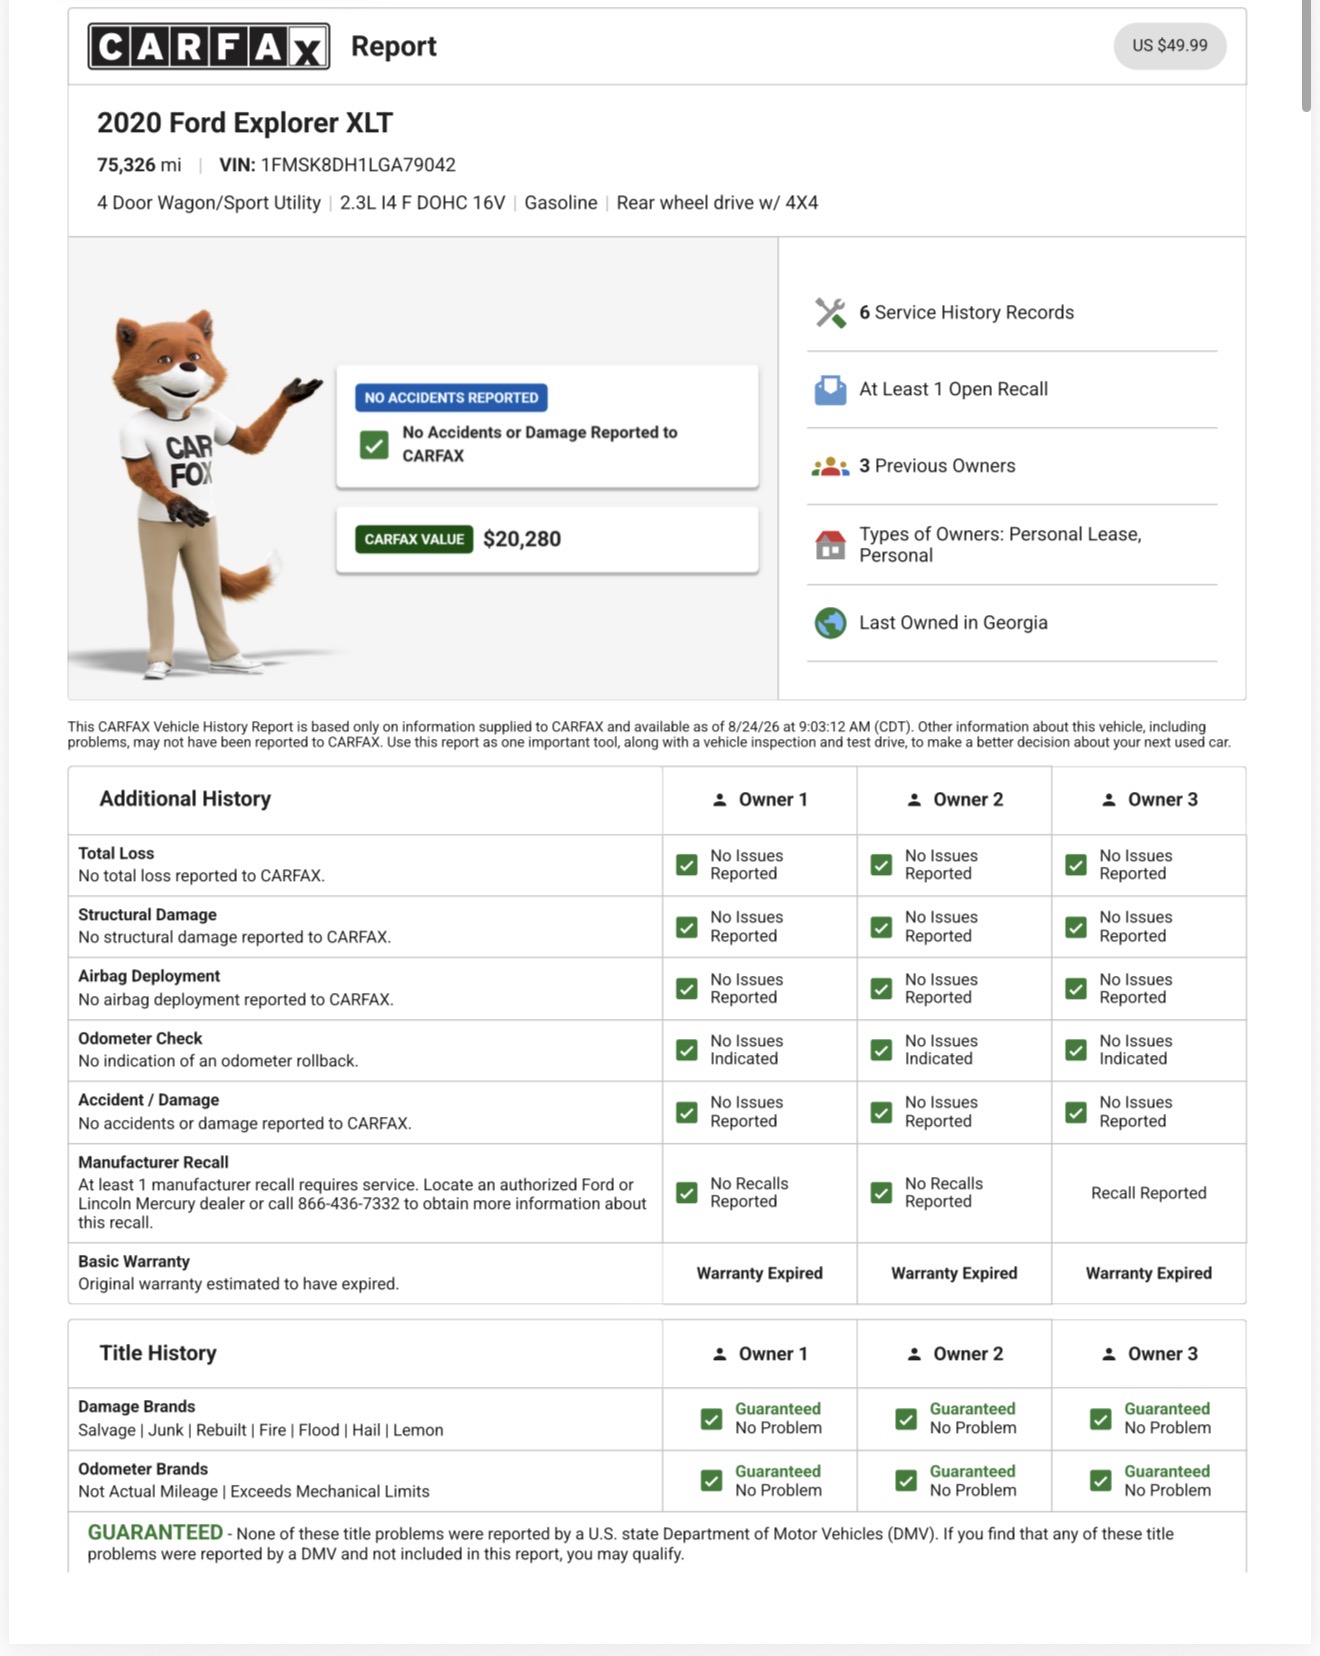This screenshot has height=1656, width=1320.
Task: Click Owner 3 person icon in Title History
Action: (x=1108, y=1354)
